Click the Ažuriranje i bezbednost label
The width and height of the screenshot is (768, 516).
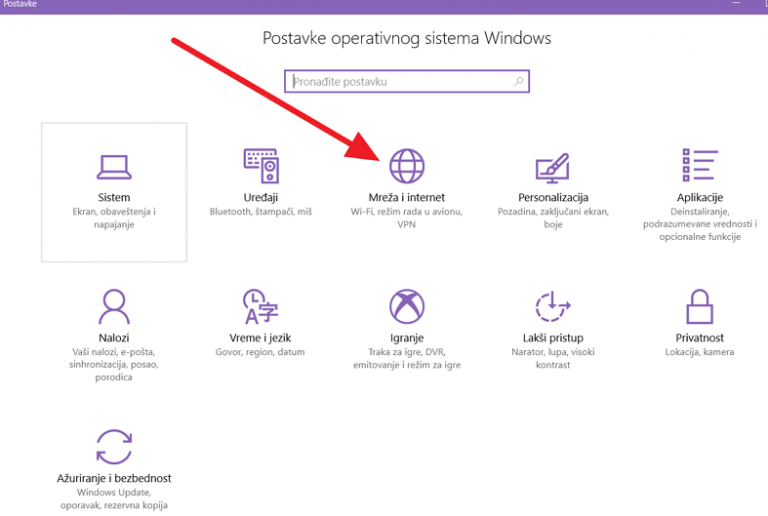[114, 478]
